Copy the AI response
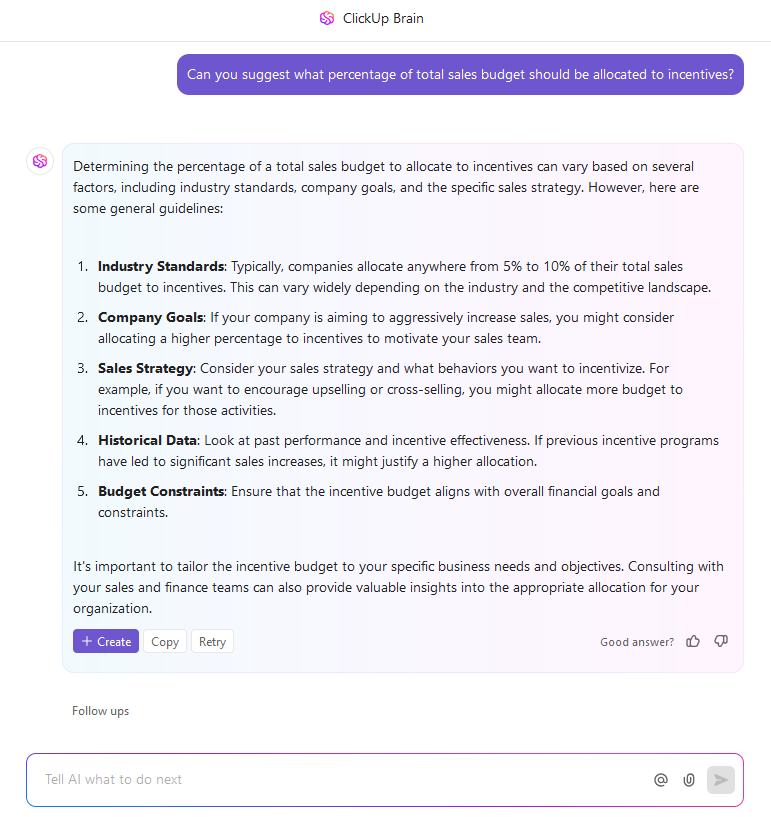The image size is (771, 817). [x=165, y=641]
